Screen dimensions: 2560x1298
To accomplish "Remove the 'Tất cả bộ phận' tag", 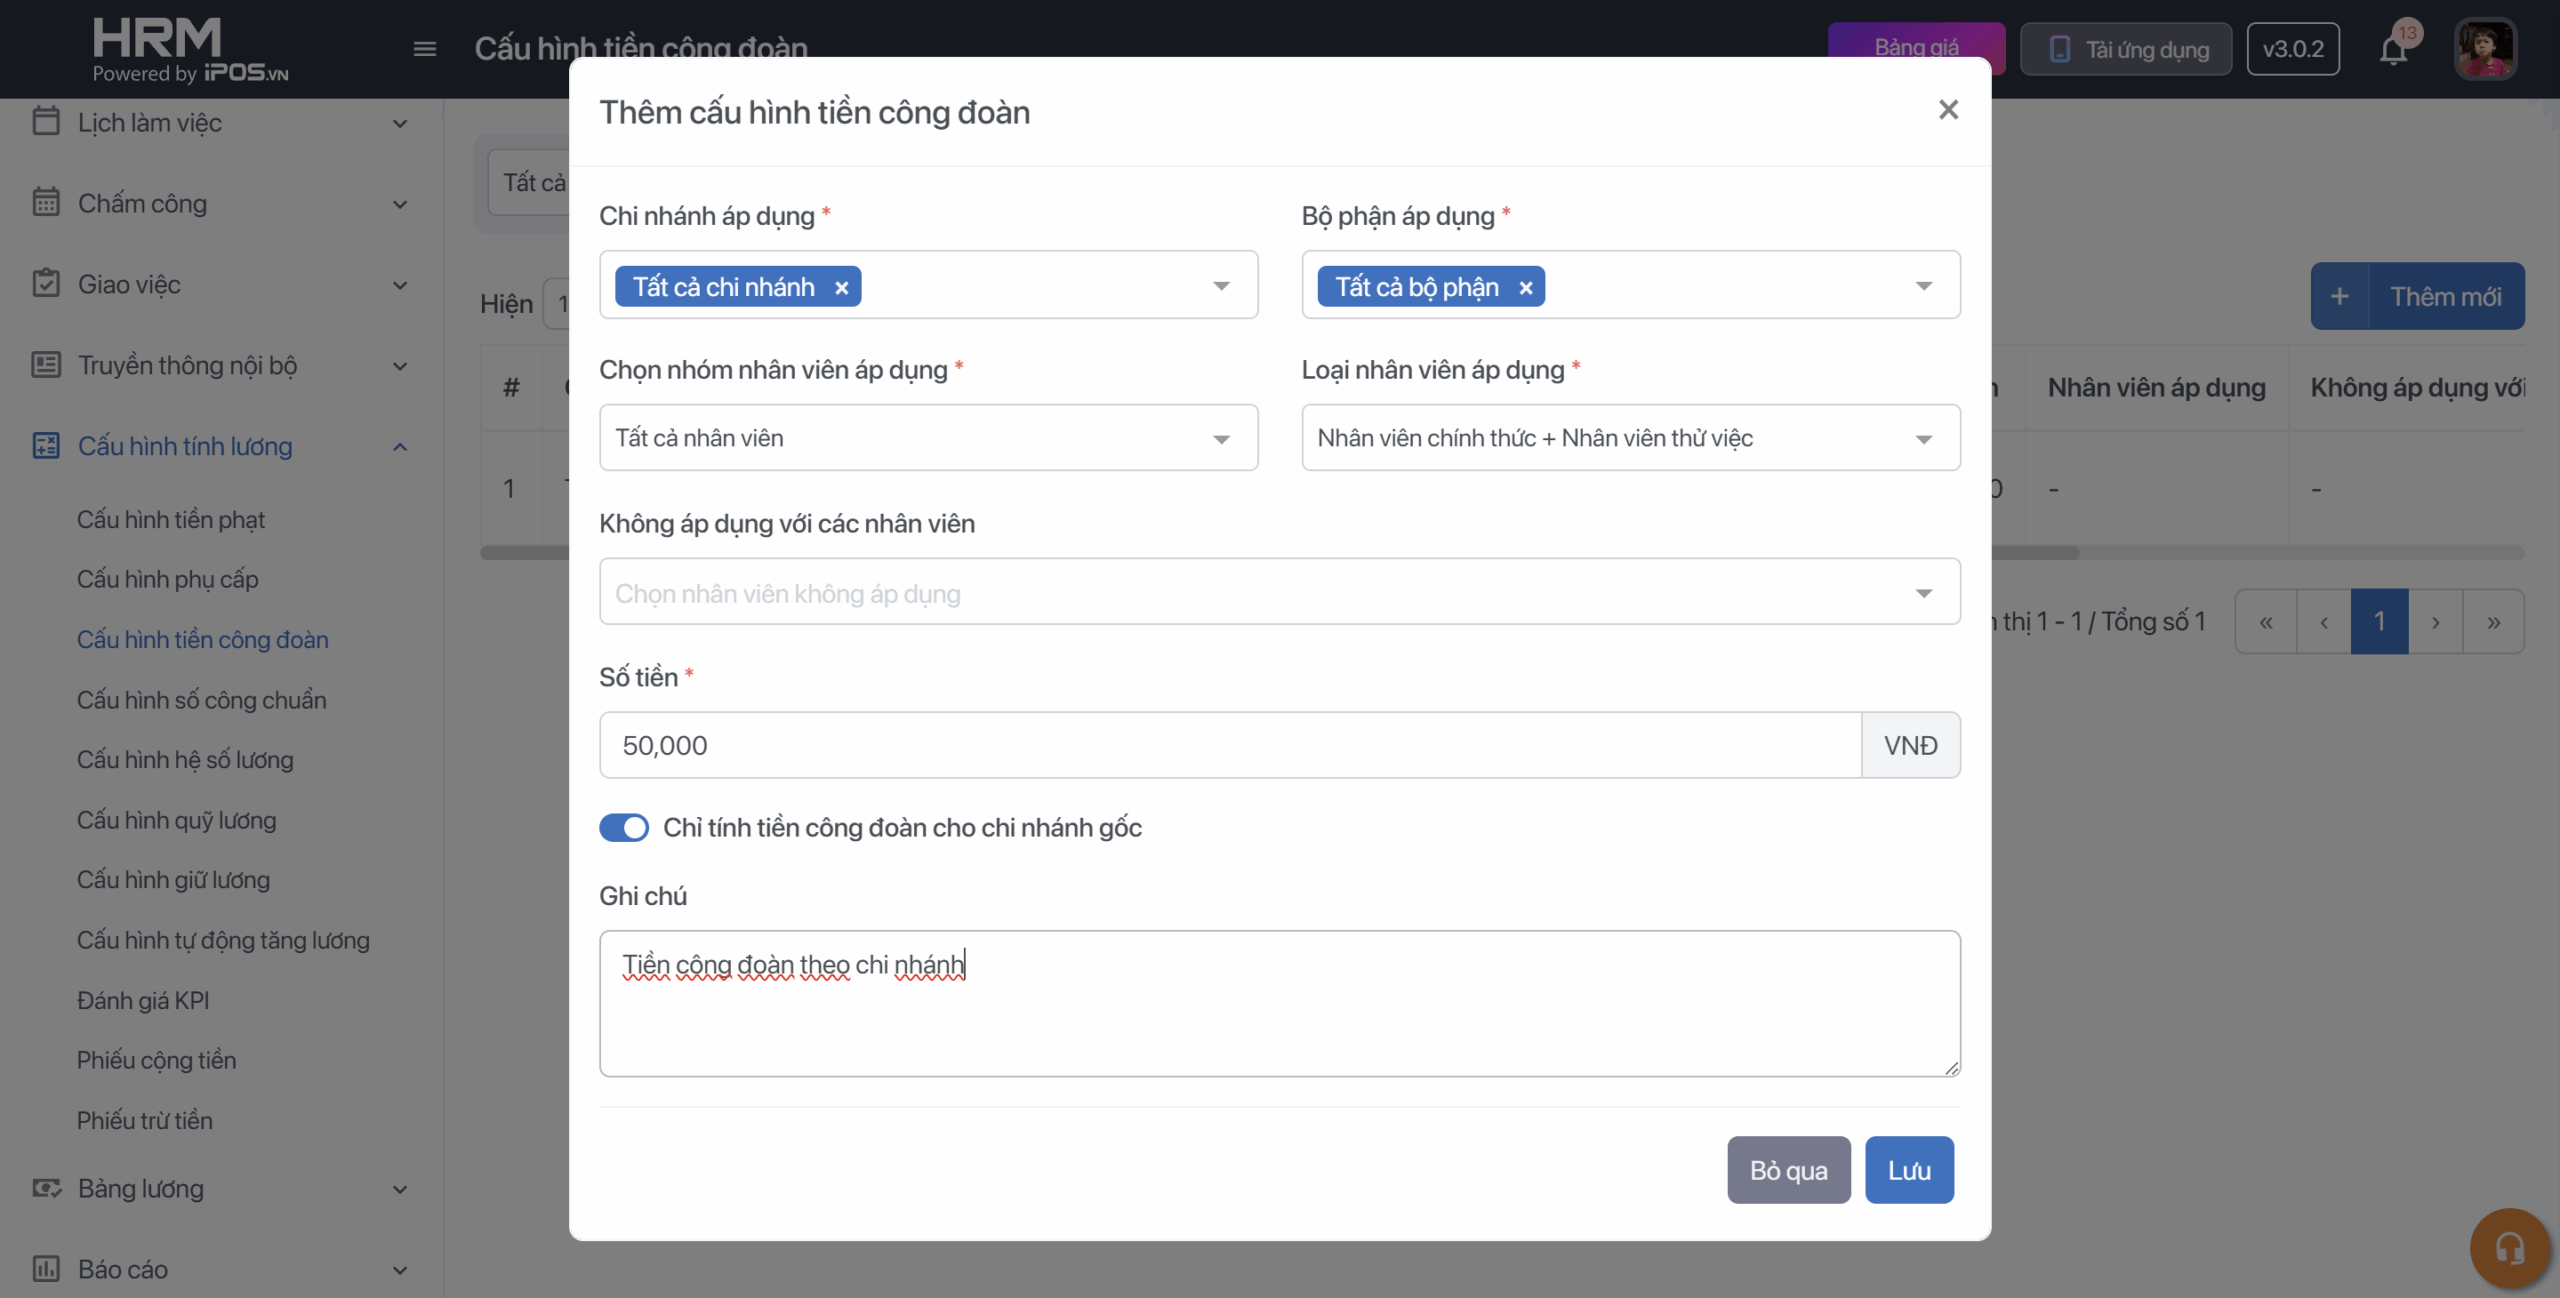I will point(1526,288).
